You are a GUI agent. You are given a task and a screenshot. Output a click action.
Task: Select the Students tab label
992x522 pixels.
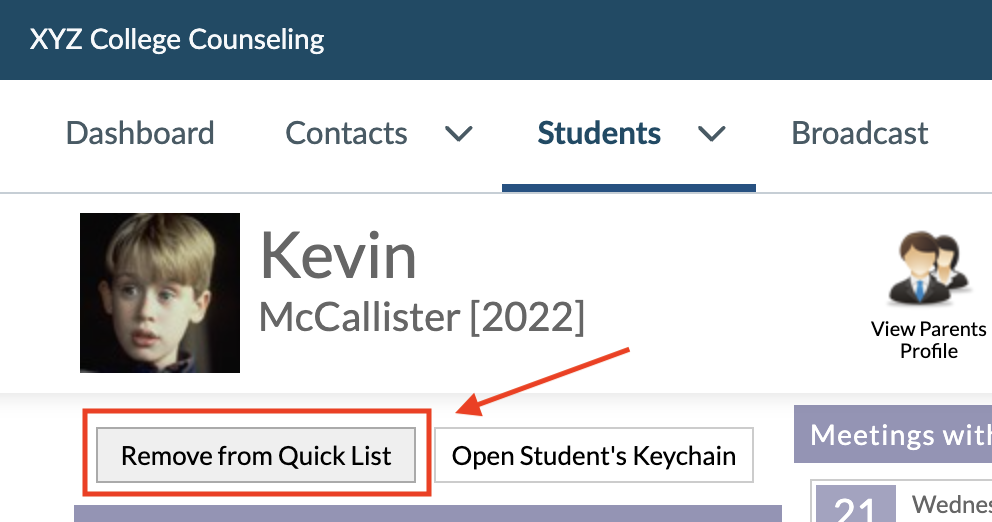click(x=599, y=134)
